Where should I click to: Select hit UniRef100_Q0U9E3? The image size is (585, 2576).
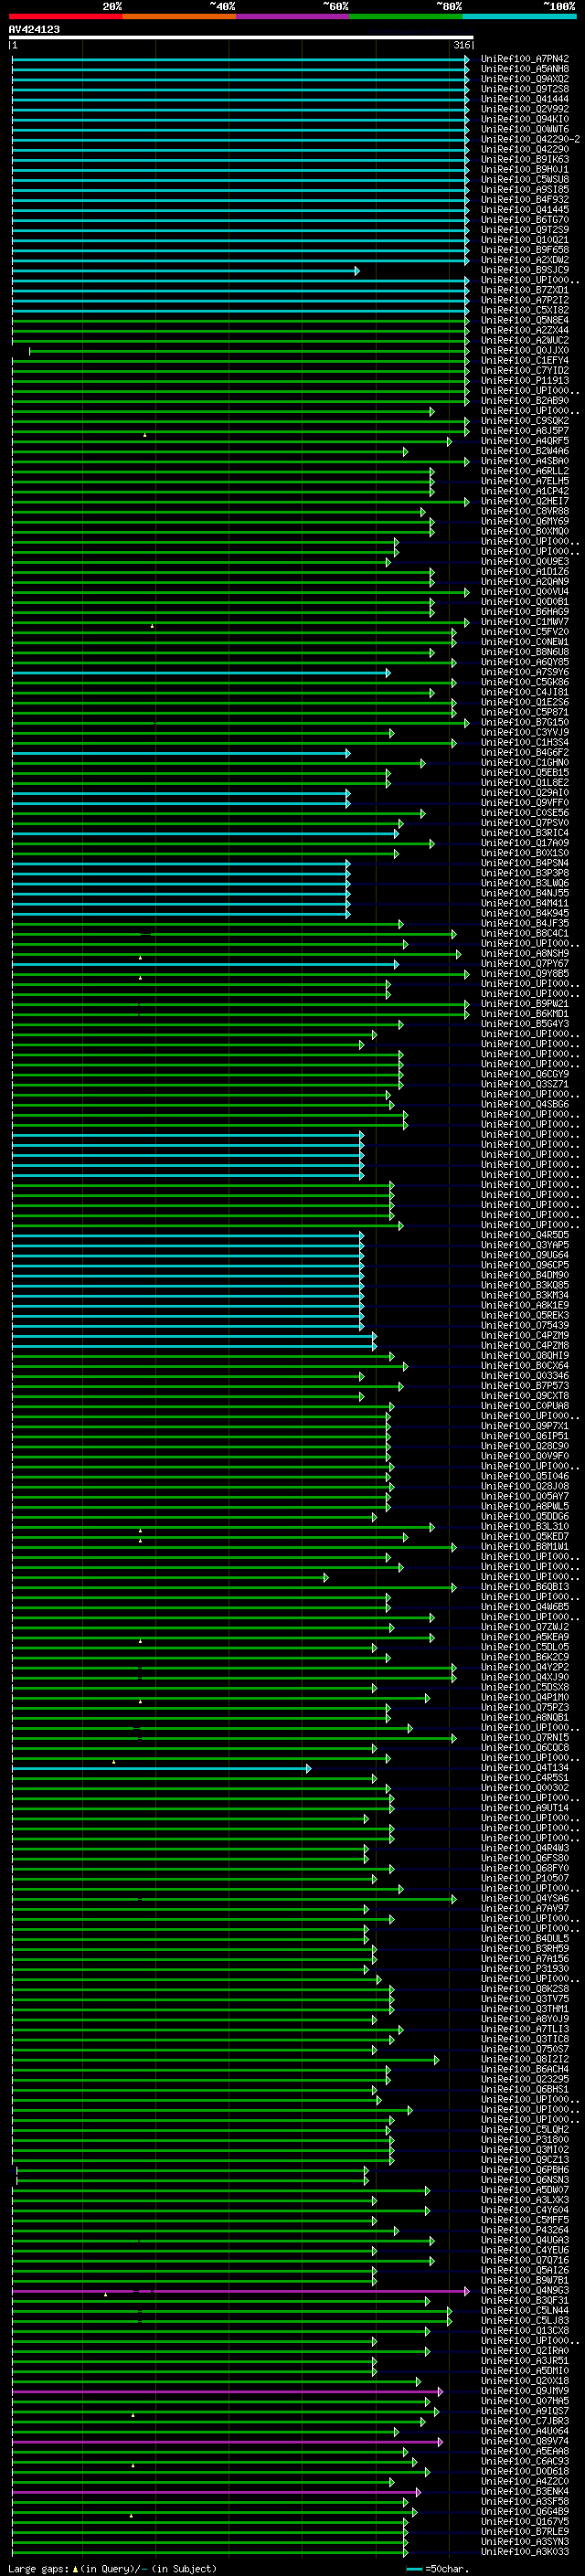pyautogui.click(x=524, y=561)
